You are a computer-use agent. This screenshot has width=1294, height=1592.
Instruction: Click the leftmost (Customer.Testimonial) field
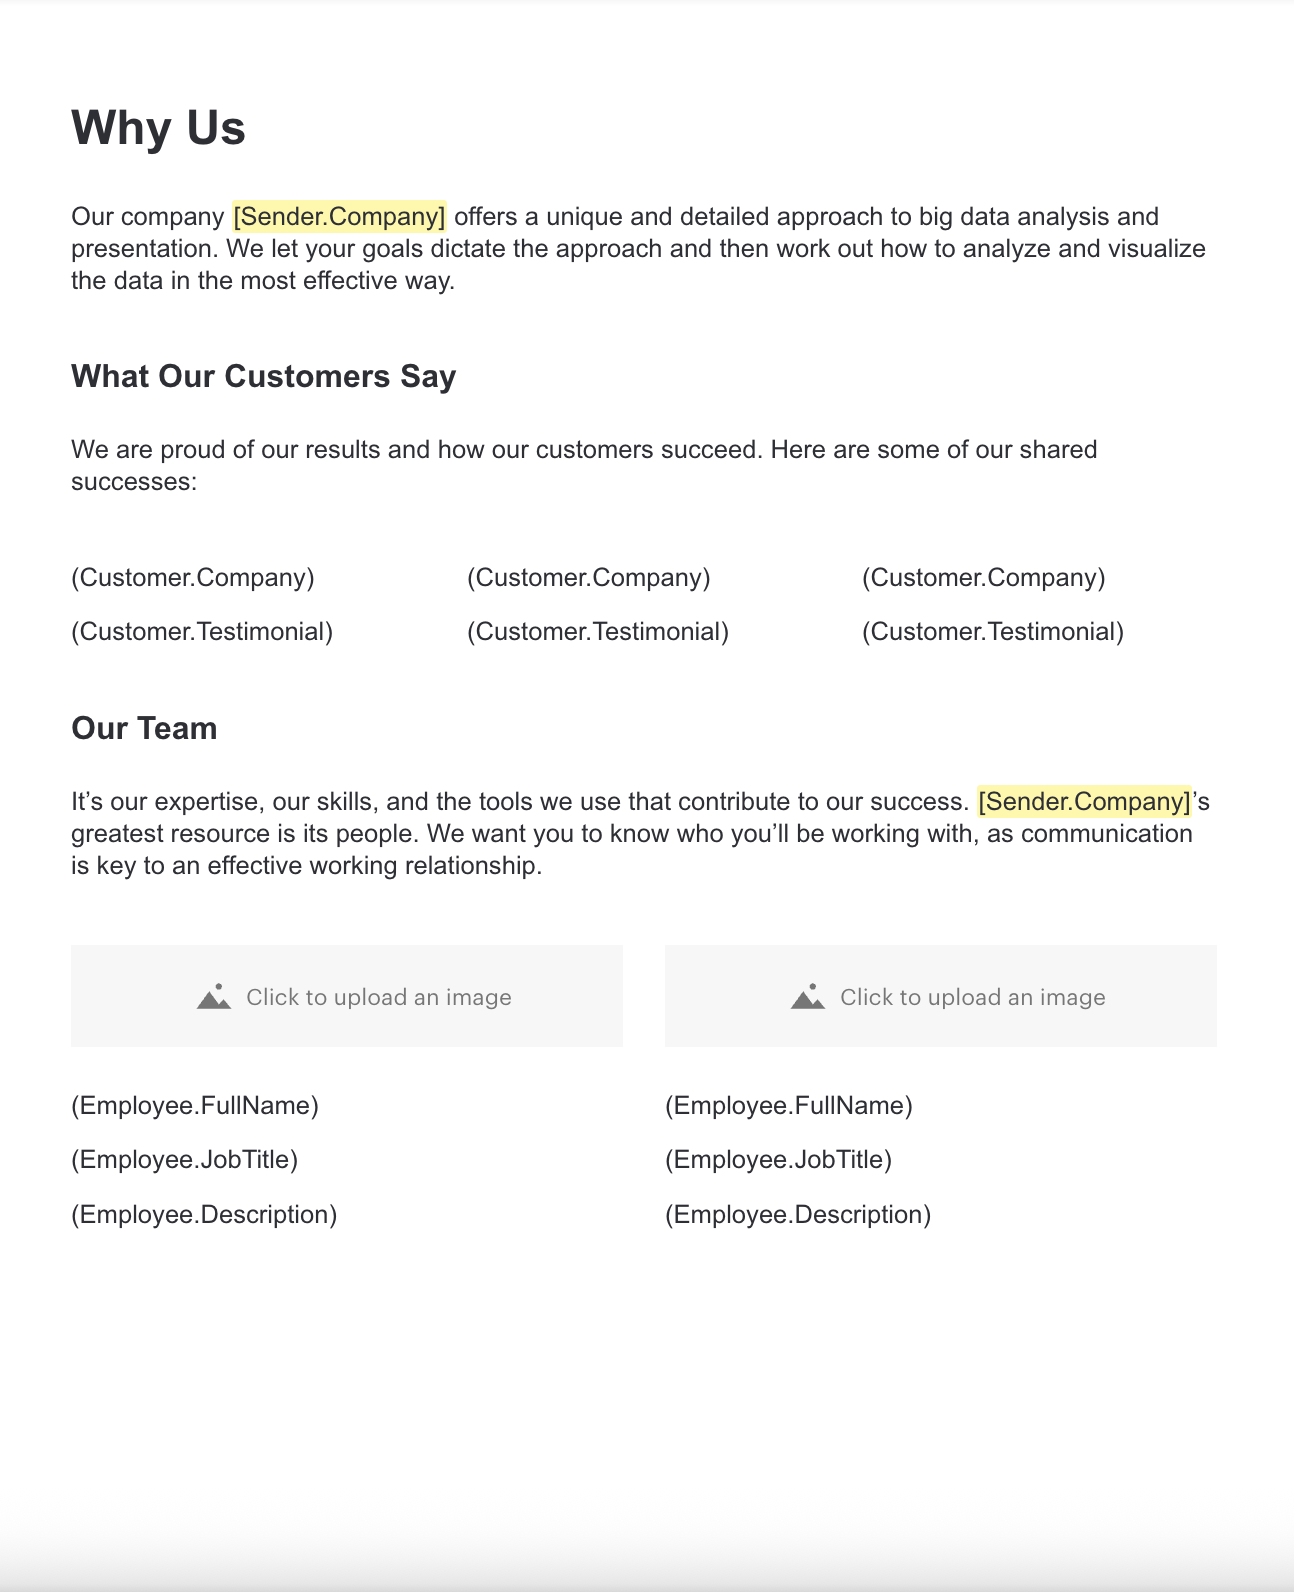click(202, 632)
